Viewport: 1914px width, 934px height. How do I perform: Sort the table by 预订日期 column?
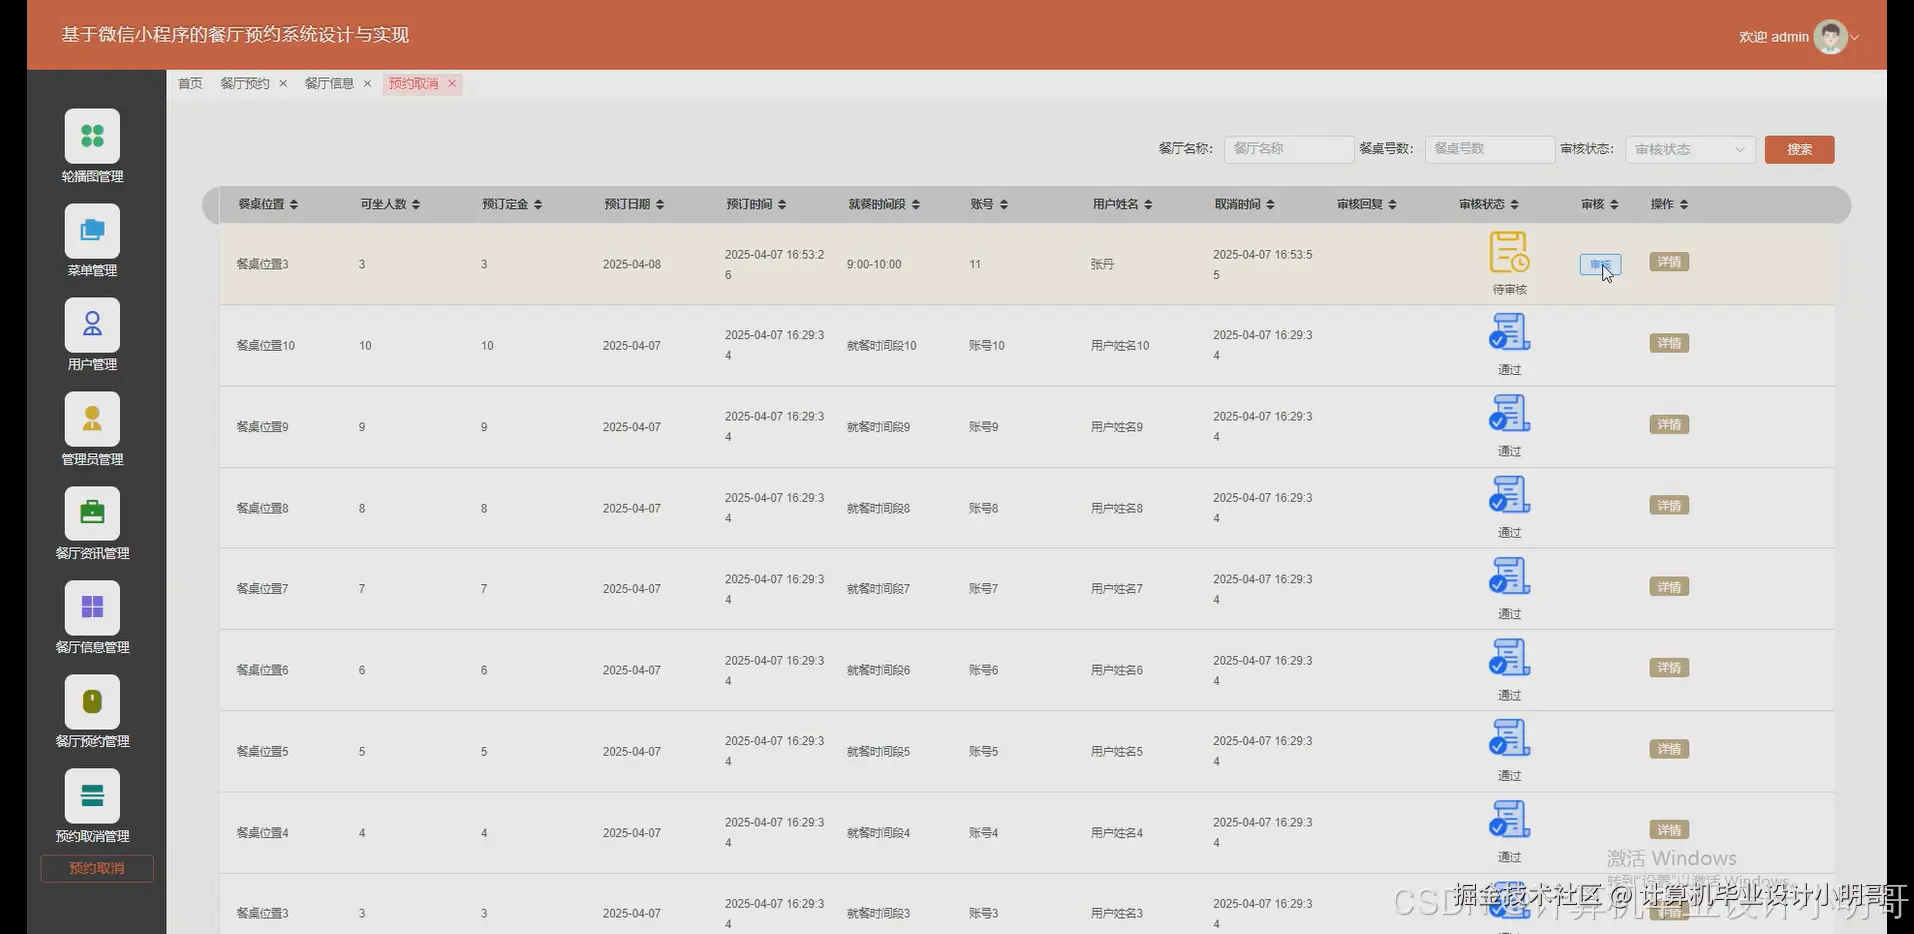point(633,204)
